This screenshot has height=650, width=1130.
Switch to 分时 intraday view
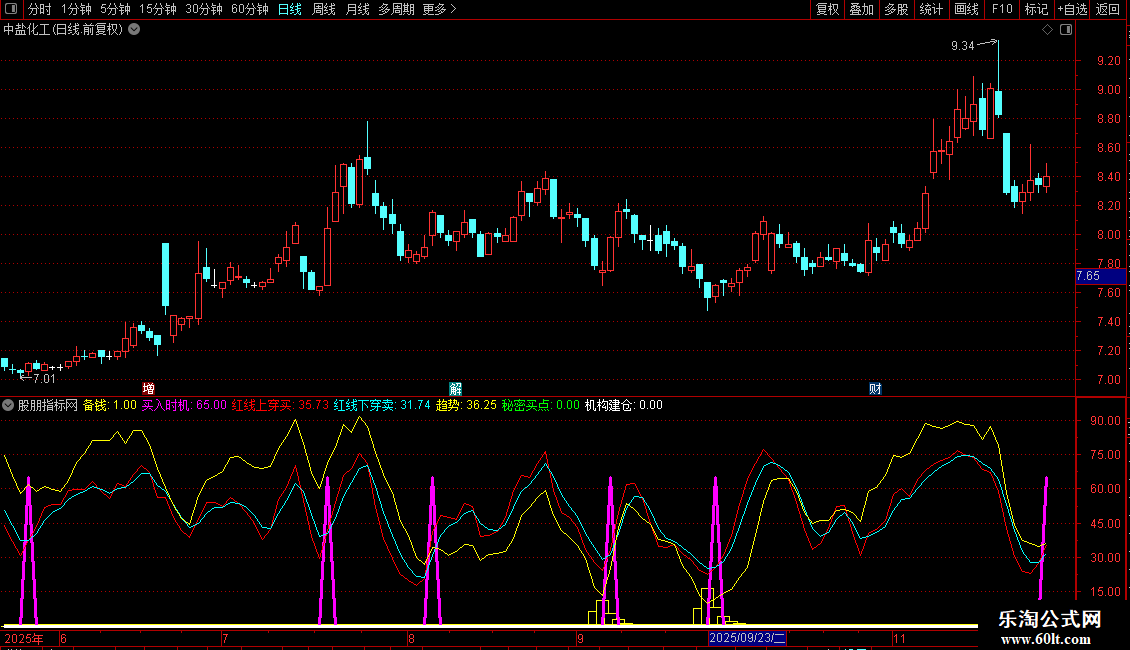[x=40, y=9]
